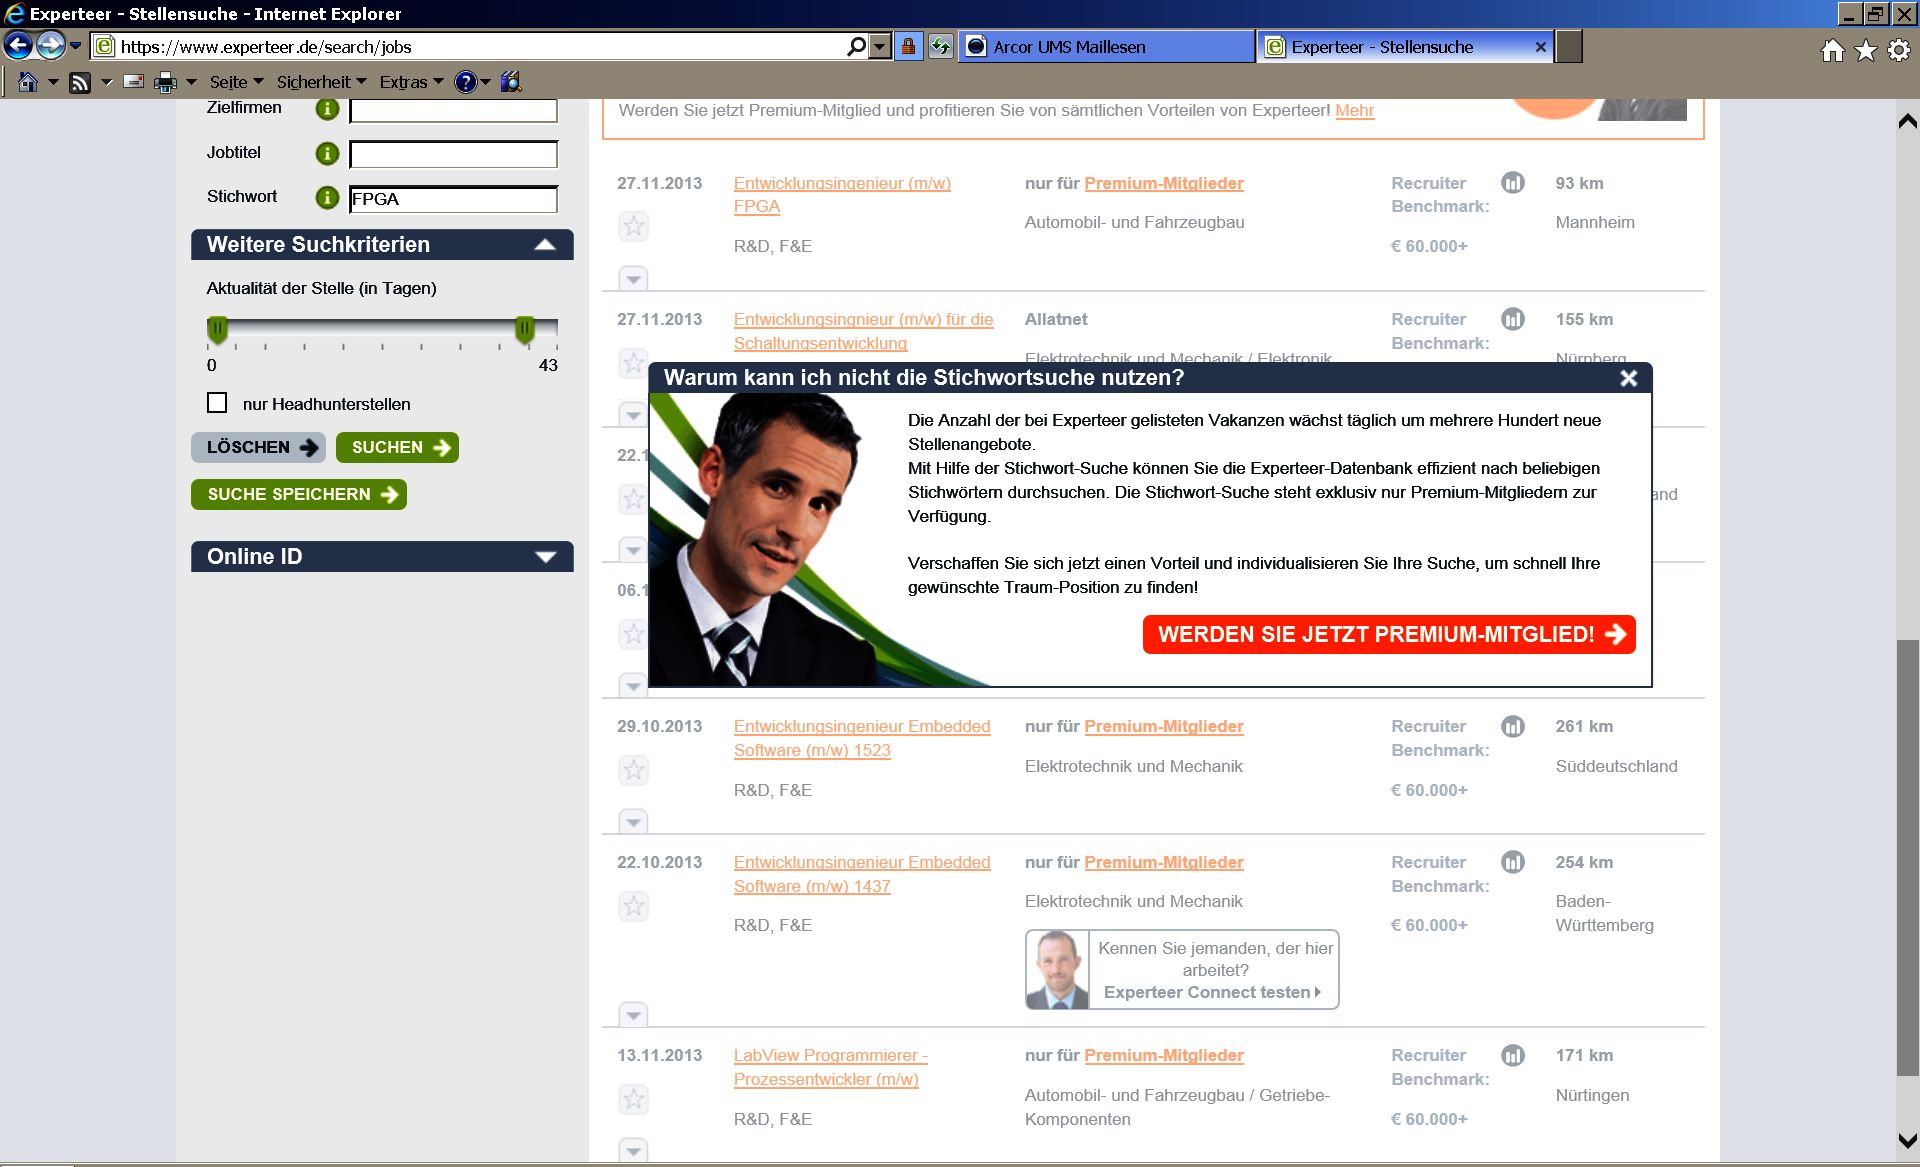
Task: Open recent pages dropdown next to Forward
Action: pyautogui.click(x=75, y=46)
